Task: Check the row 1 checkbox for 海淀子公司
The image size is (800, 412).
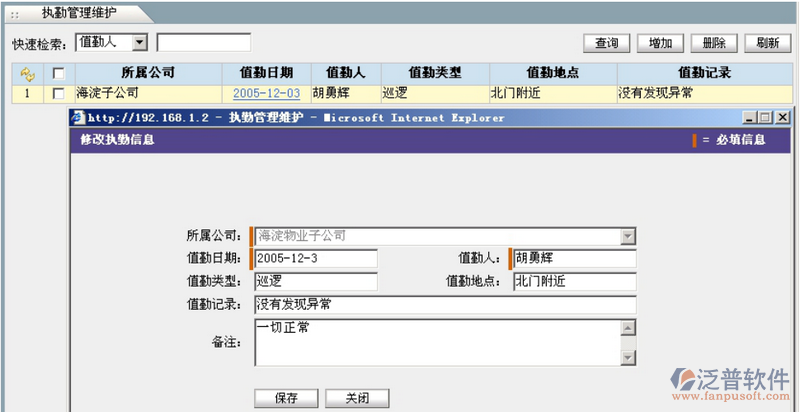Action: tap(59, 94)
